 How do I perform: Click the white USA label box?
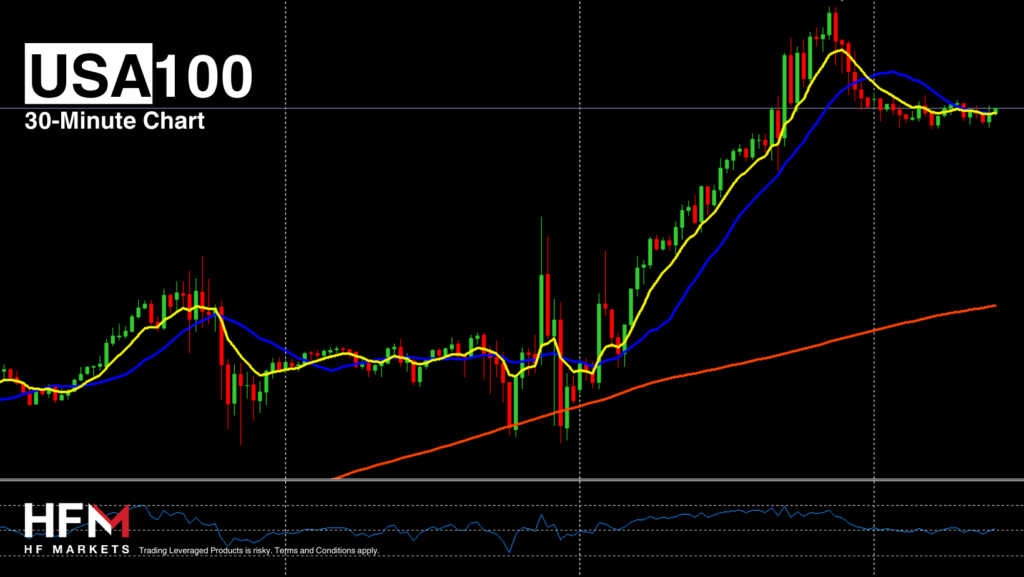pos(89,76)
